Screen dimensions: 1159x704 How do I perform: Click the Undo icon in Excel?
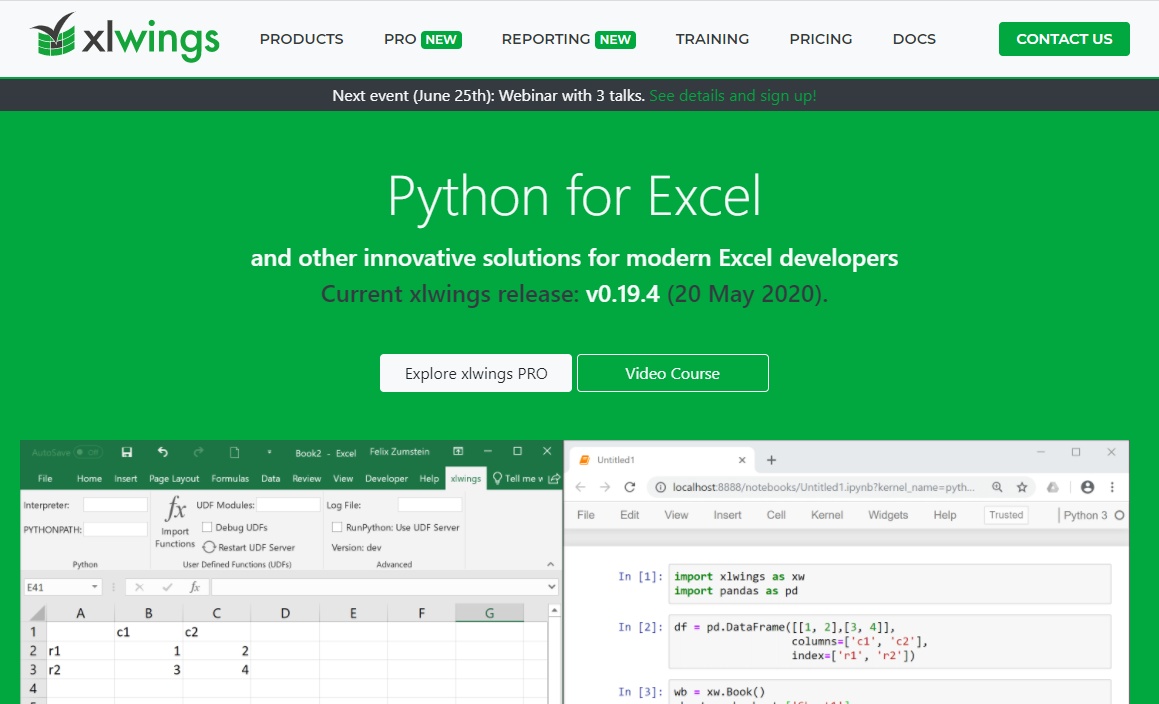pos(162,452)
